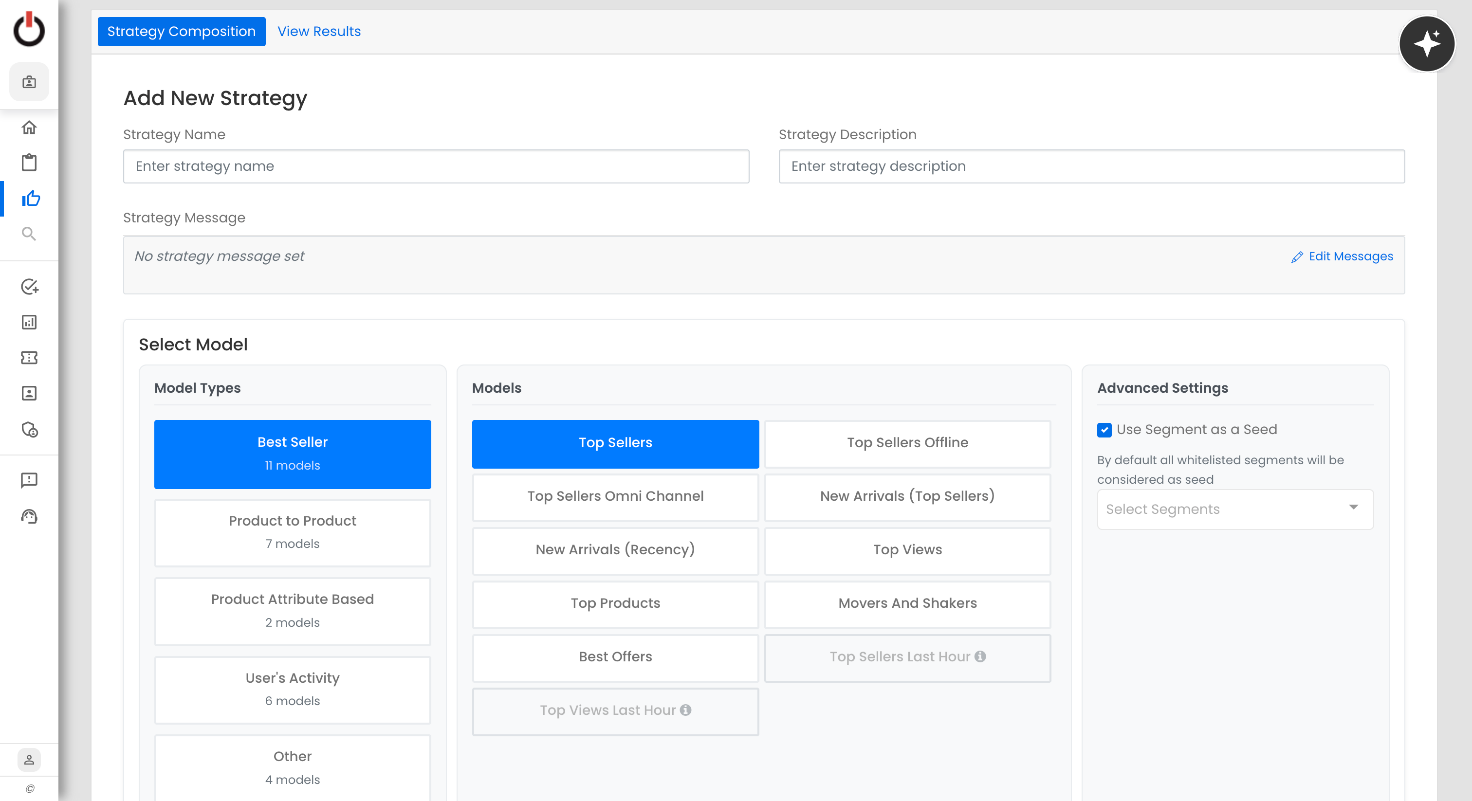Select the thumbs-up recommendations icon
This screenshot has height=801, width=1472.
pos(30,198)
